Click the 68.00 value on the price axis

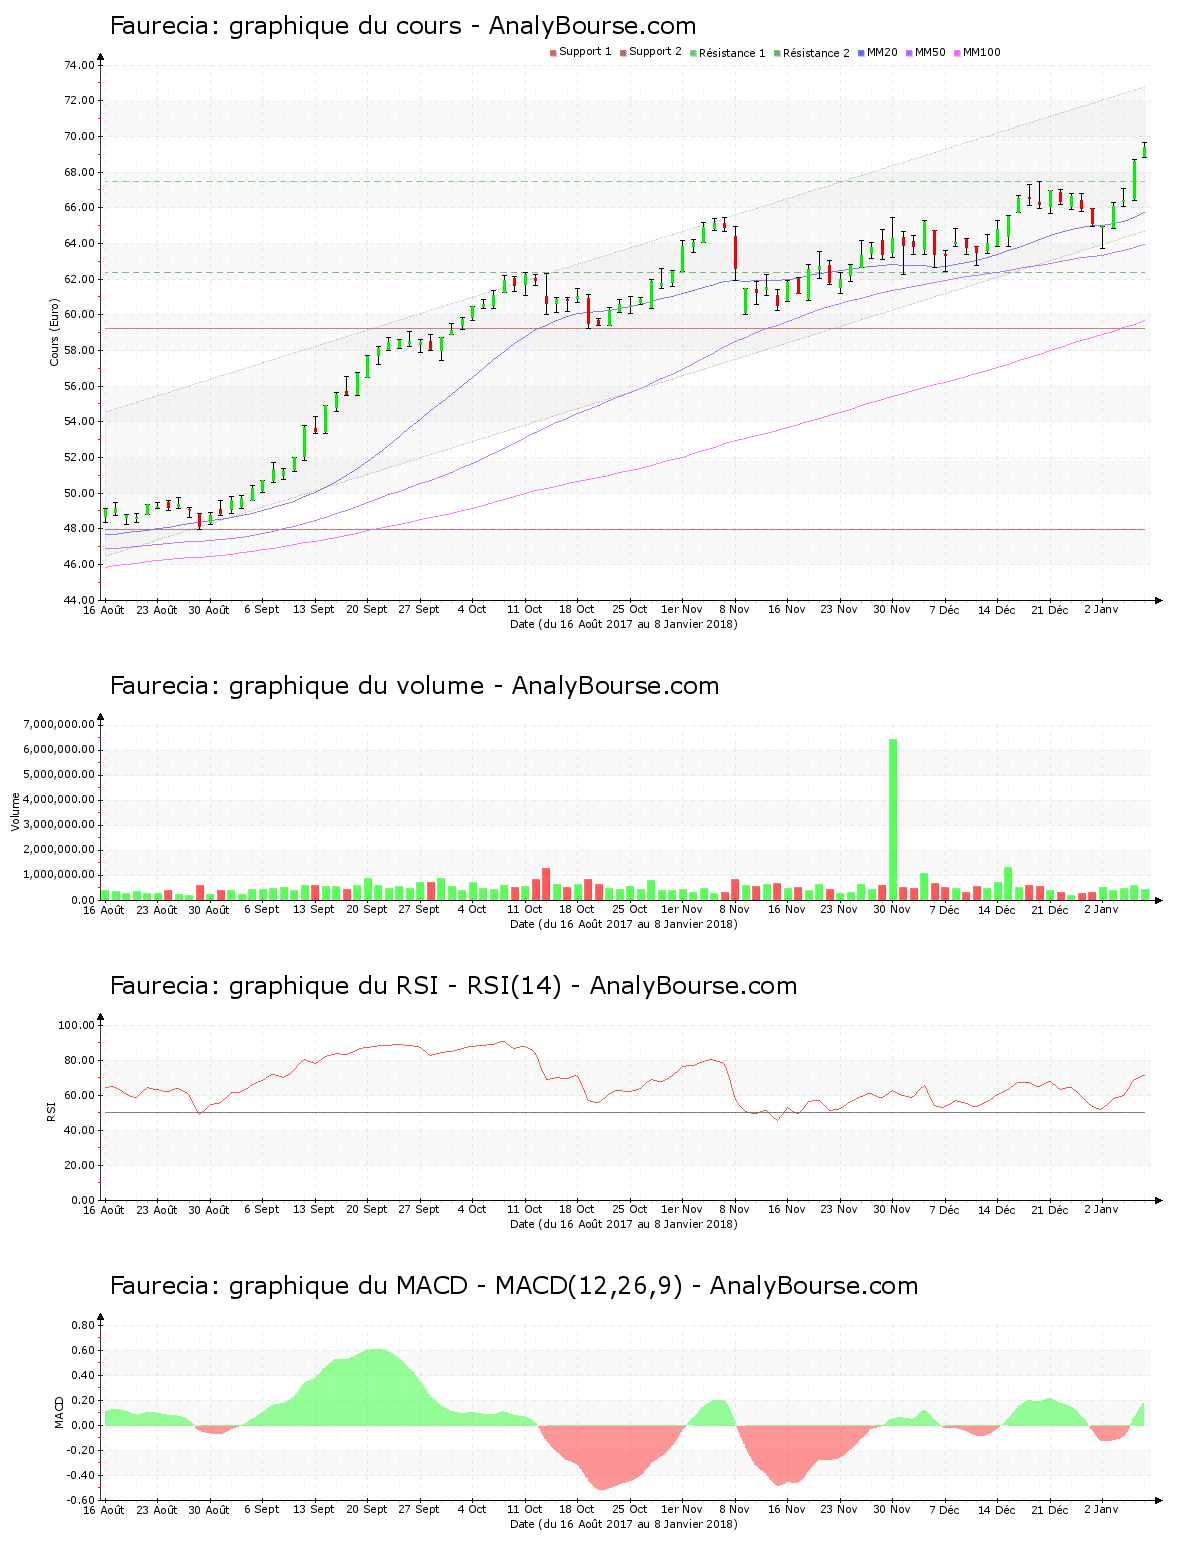pyautogui.click(x=79, y=172)
